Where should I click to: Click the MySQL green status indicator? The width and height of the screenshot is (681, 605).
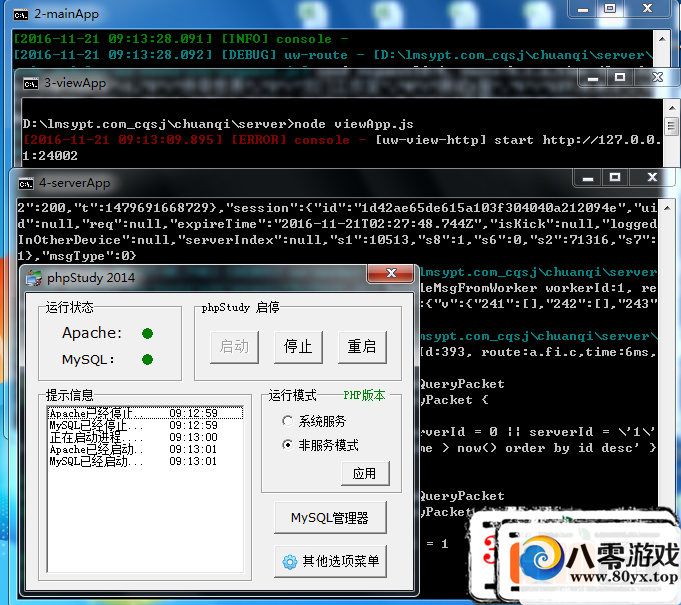click(x=148, y=360)
